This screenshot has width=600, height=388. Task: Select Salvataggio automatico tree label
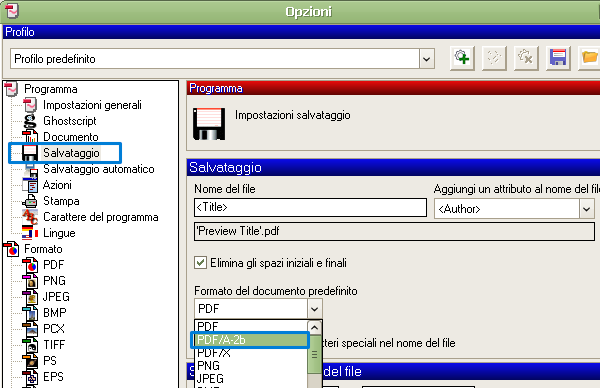pyautogui.click(x=99, y=169)
